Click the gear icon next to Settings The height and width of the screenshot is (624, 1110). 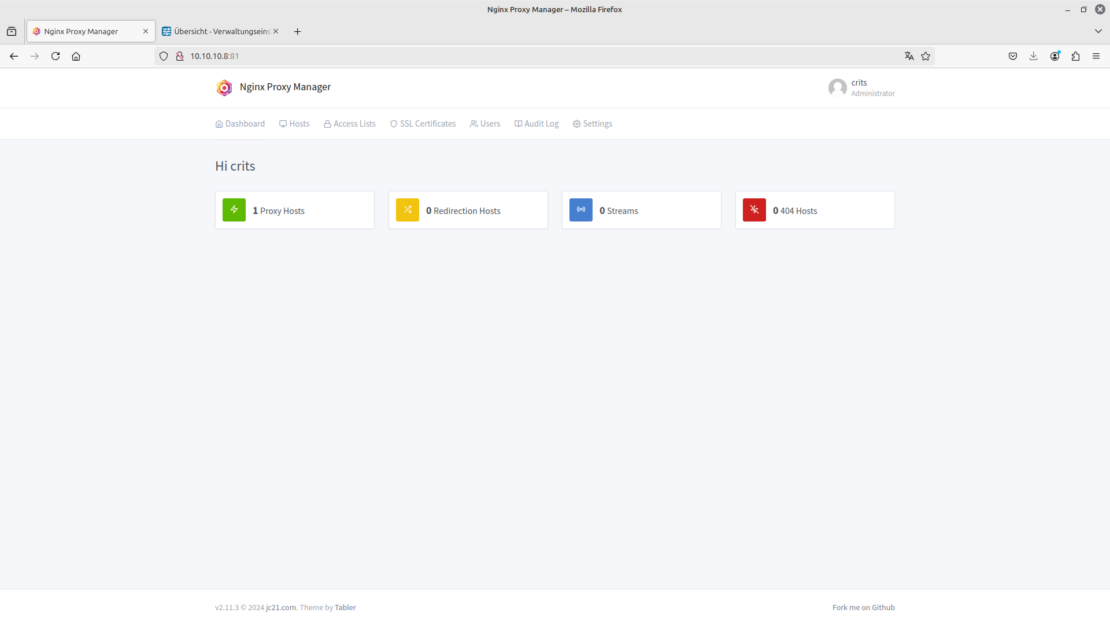coord(574,123)
